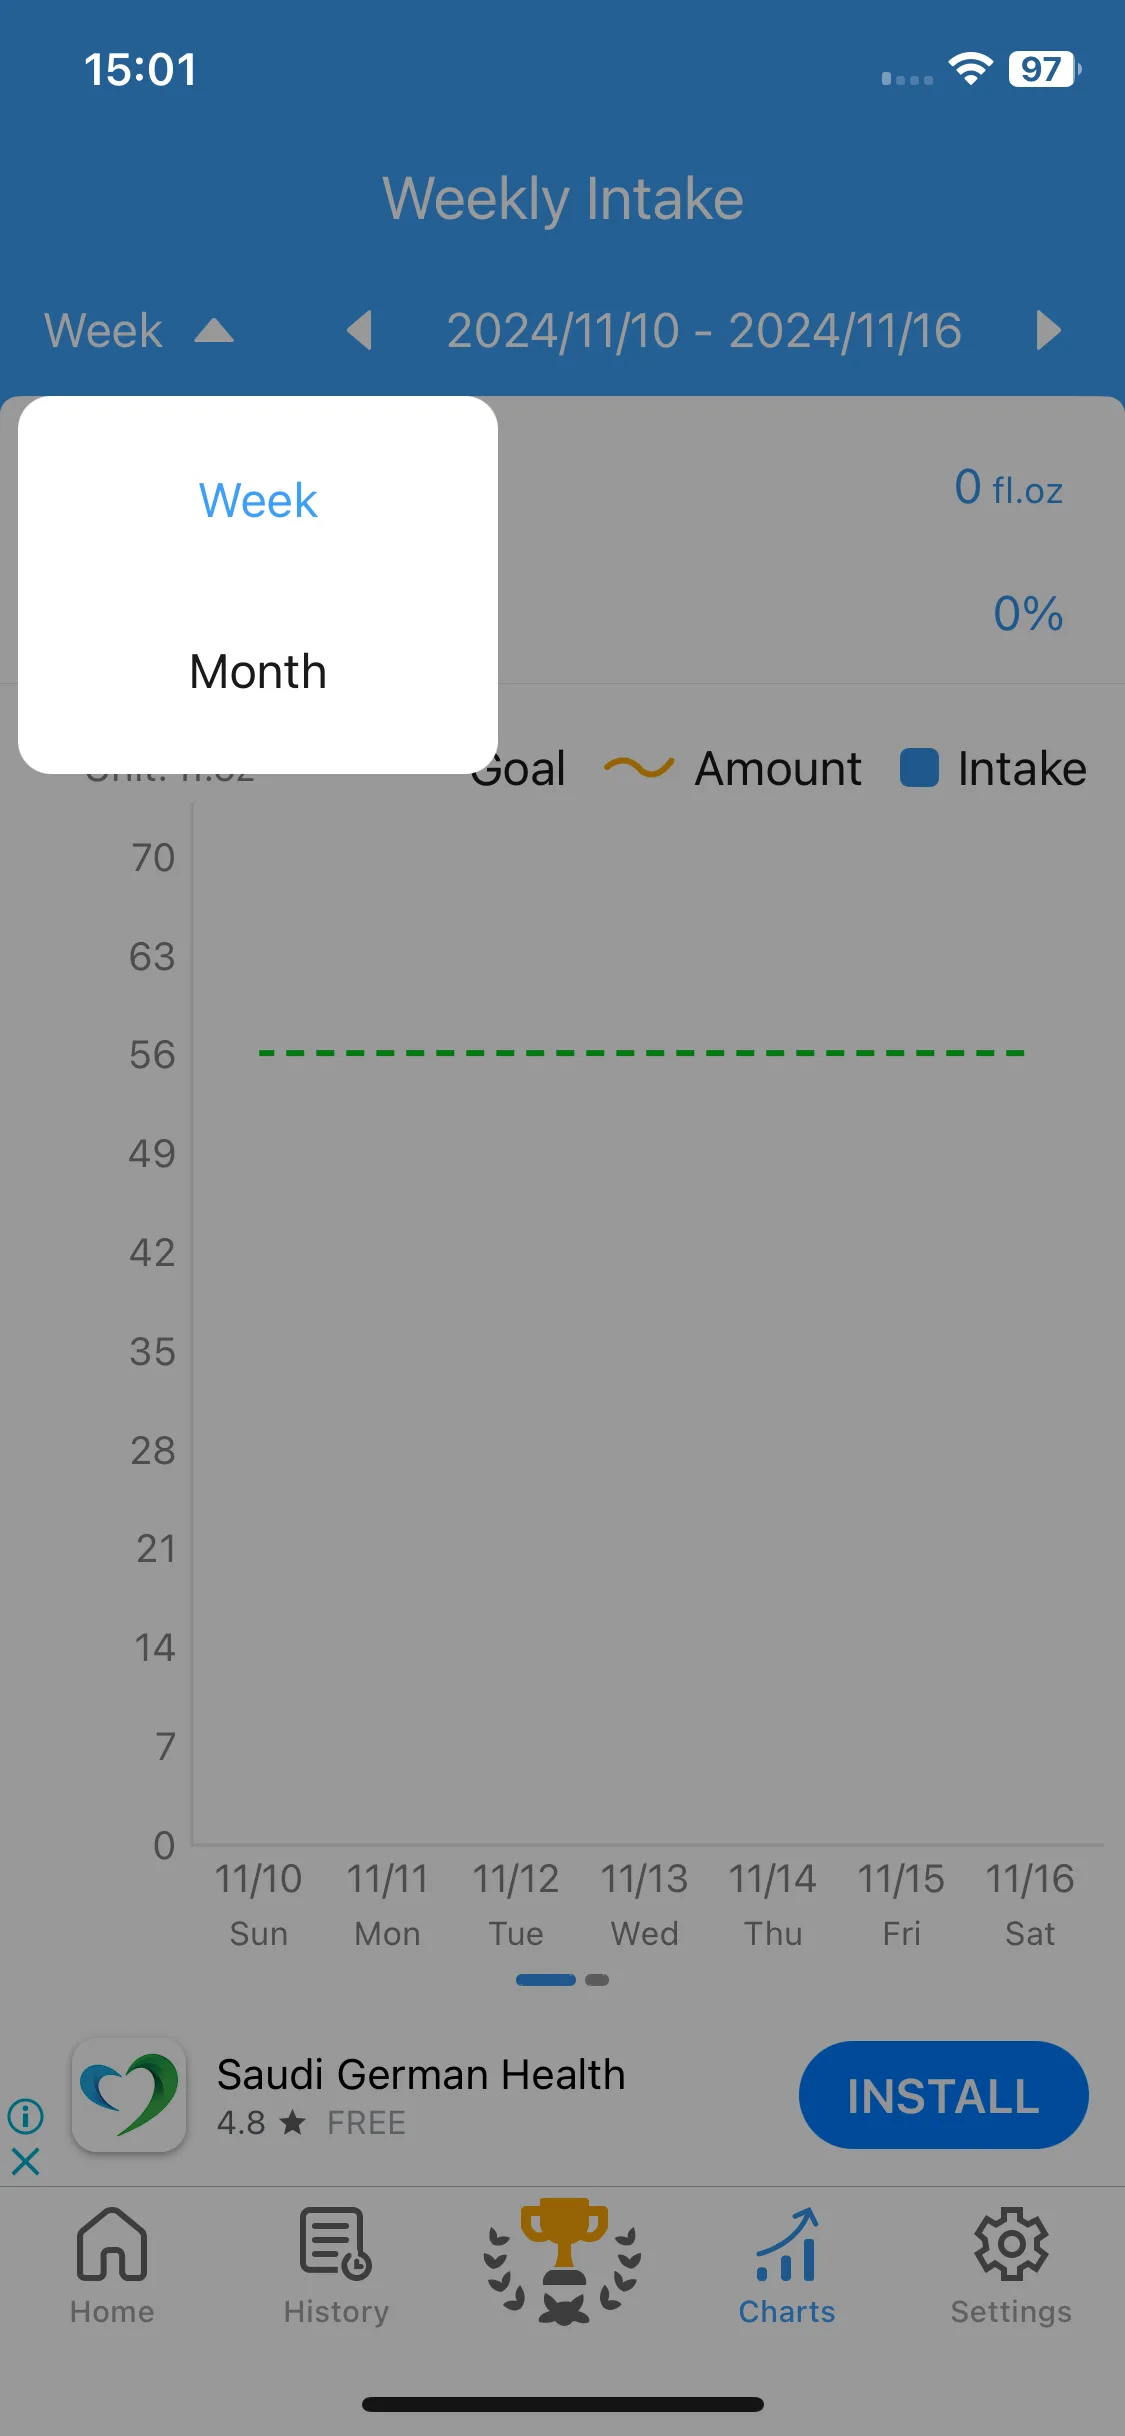The image size is (1125, 2436).
Task: Tap the ad info icon
Action: click(x=25, y=2115)
